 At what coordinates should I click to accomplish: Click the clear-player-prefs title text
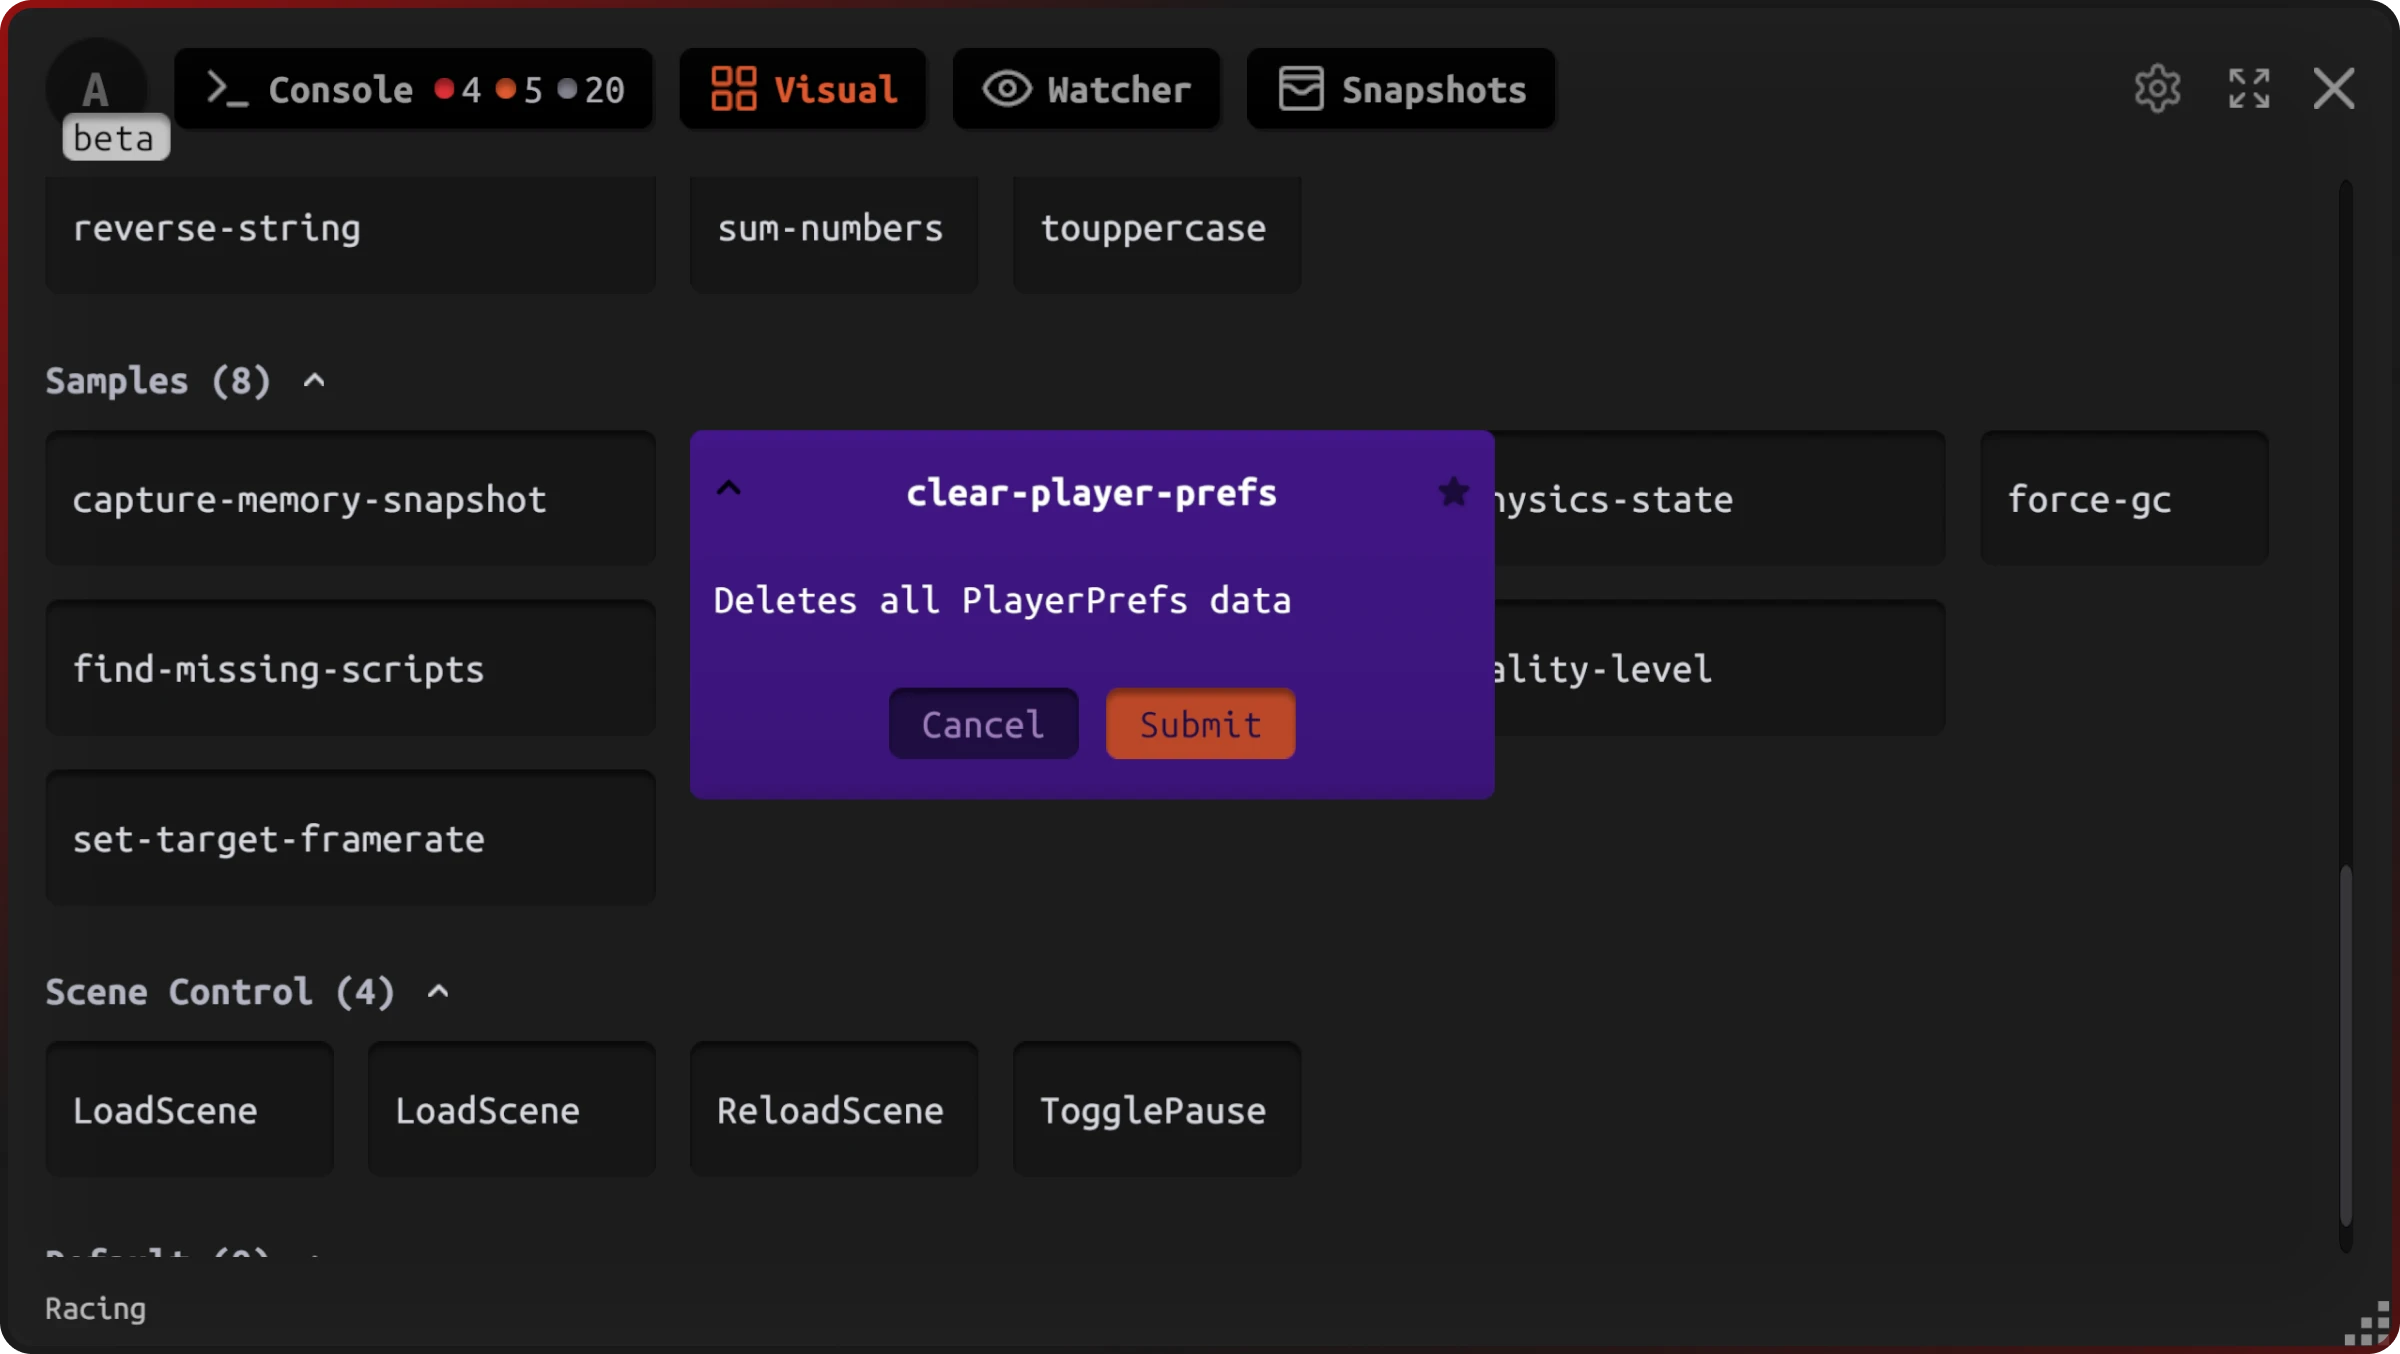tap(1091, 492)
